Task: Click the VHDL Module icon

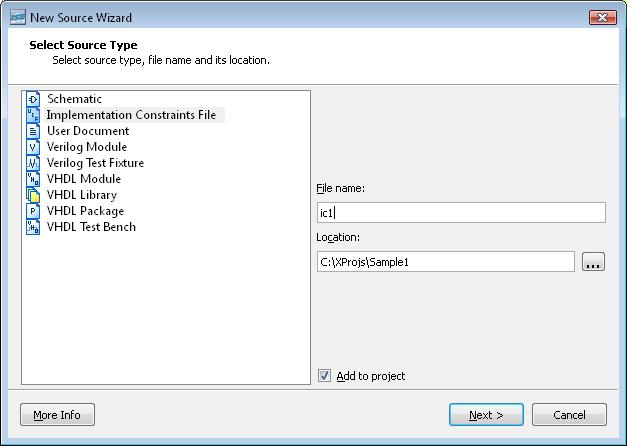Action: (x=33, y=179)
